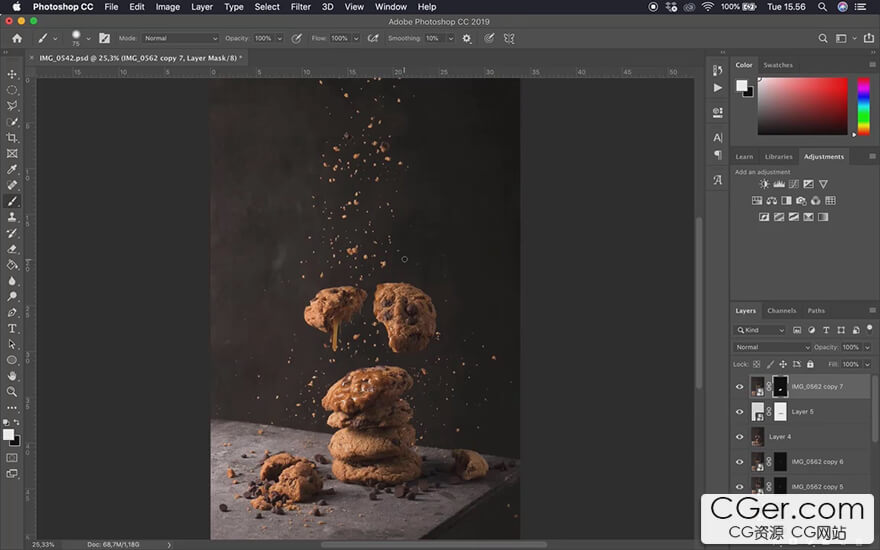Hide the IMG_0562 copy 7 layer
The width and height of the screenshot is (880, 550).
pyautogui.click(x=739, y=387)
